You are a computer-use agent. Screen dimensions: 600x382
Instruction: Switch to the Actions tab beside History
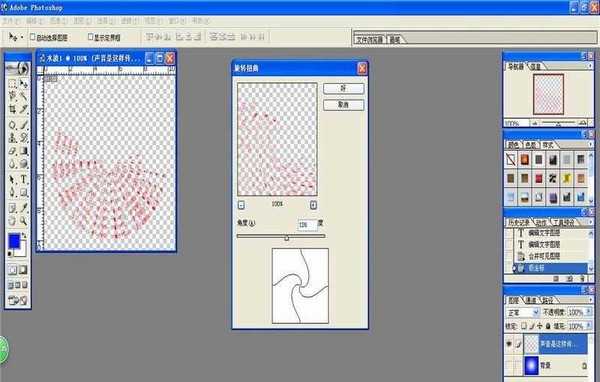(x=541, y=222)
